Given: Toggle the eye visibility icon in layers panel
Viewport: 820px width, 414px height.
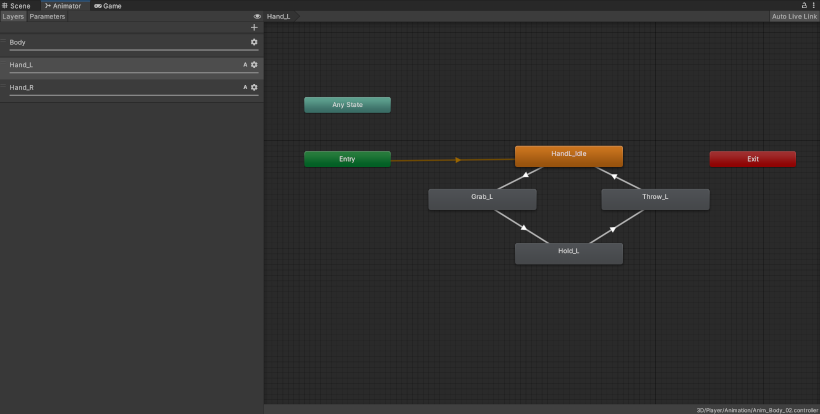Looking at the screenshot, I should coord(257,17).
